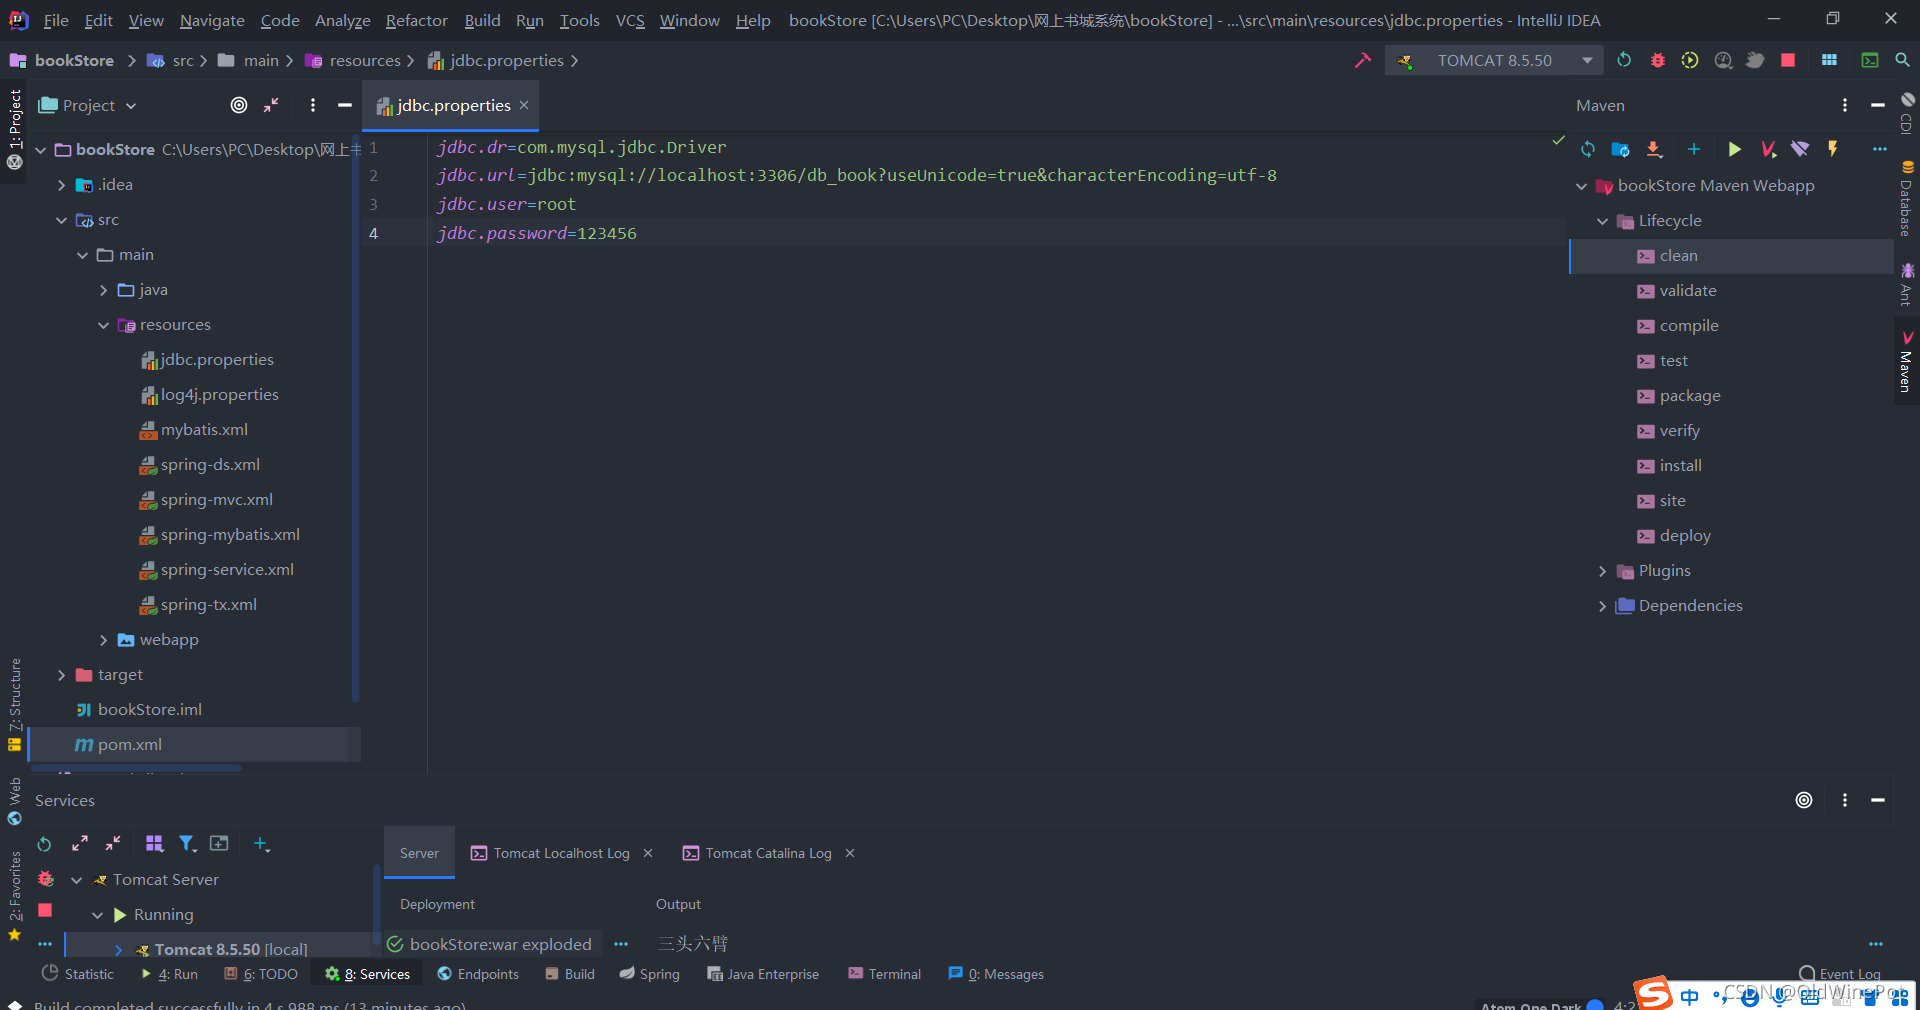Collapse the Lifecycle node in Maven
The height and width of the screenshot is (1010, 1920).
pyautogui.click(x=1602, y=221)
